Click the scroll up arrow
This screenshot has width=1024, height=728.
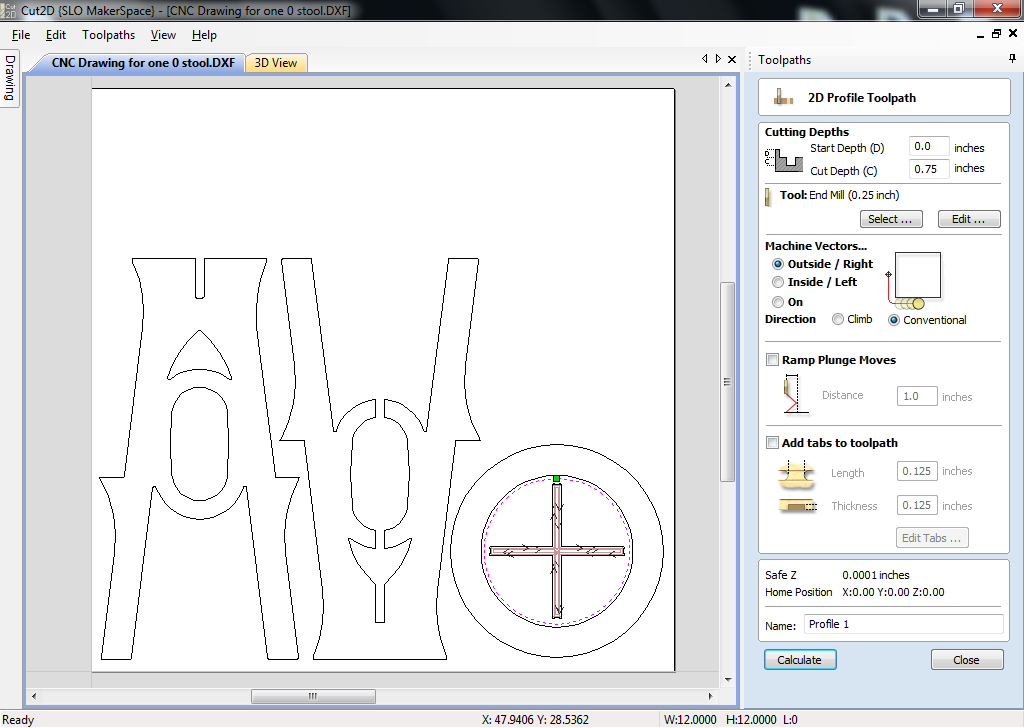pos(728,85)
